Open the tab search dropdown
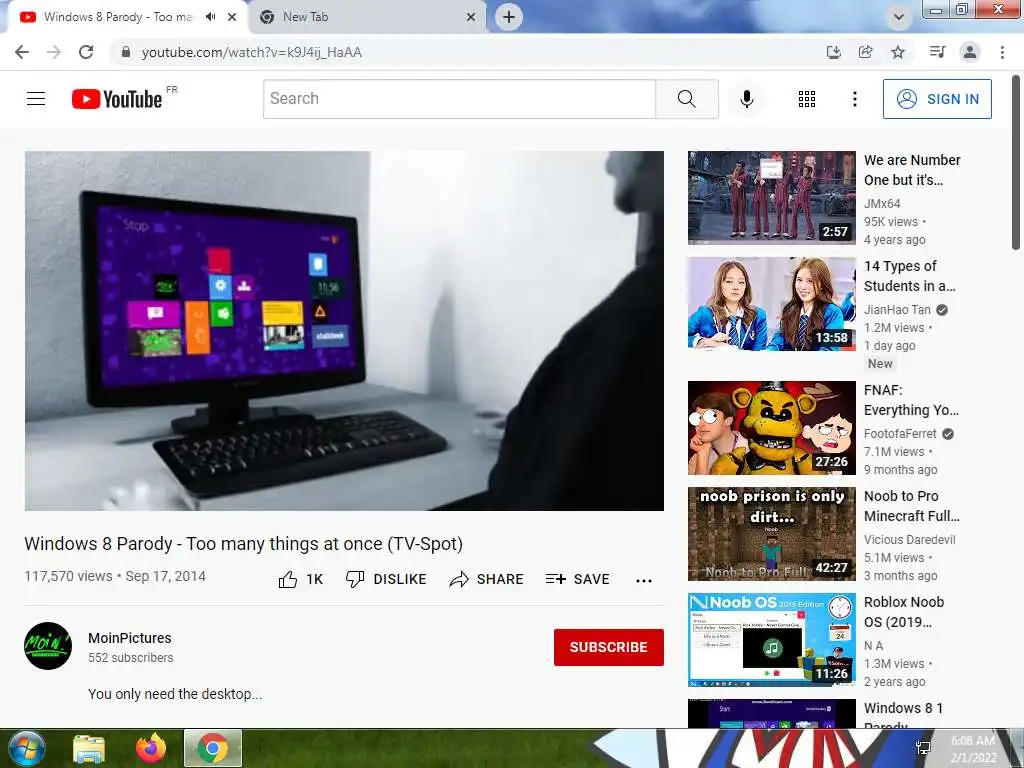The width and height of the screenshot is (1024, 768). tap(899, 17)
